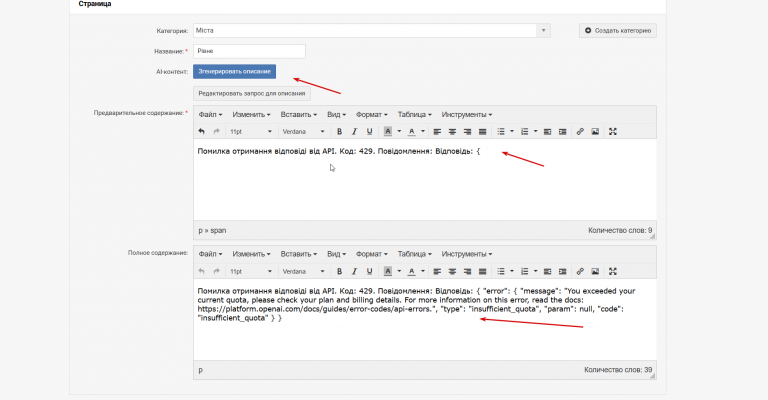Redo in the preliminary content editor
The image size is (768, 400).
[x=216, y=132]
